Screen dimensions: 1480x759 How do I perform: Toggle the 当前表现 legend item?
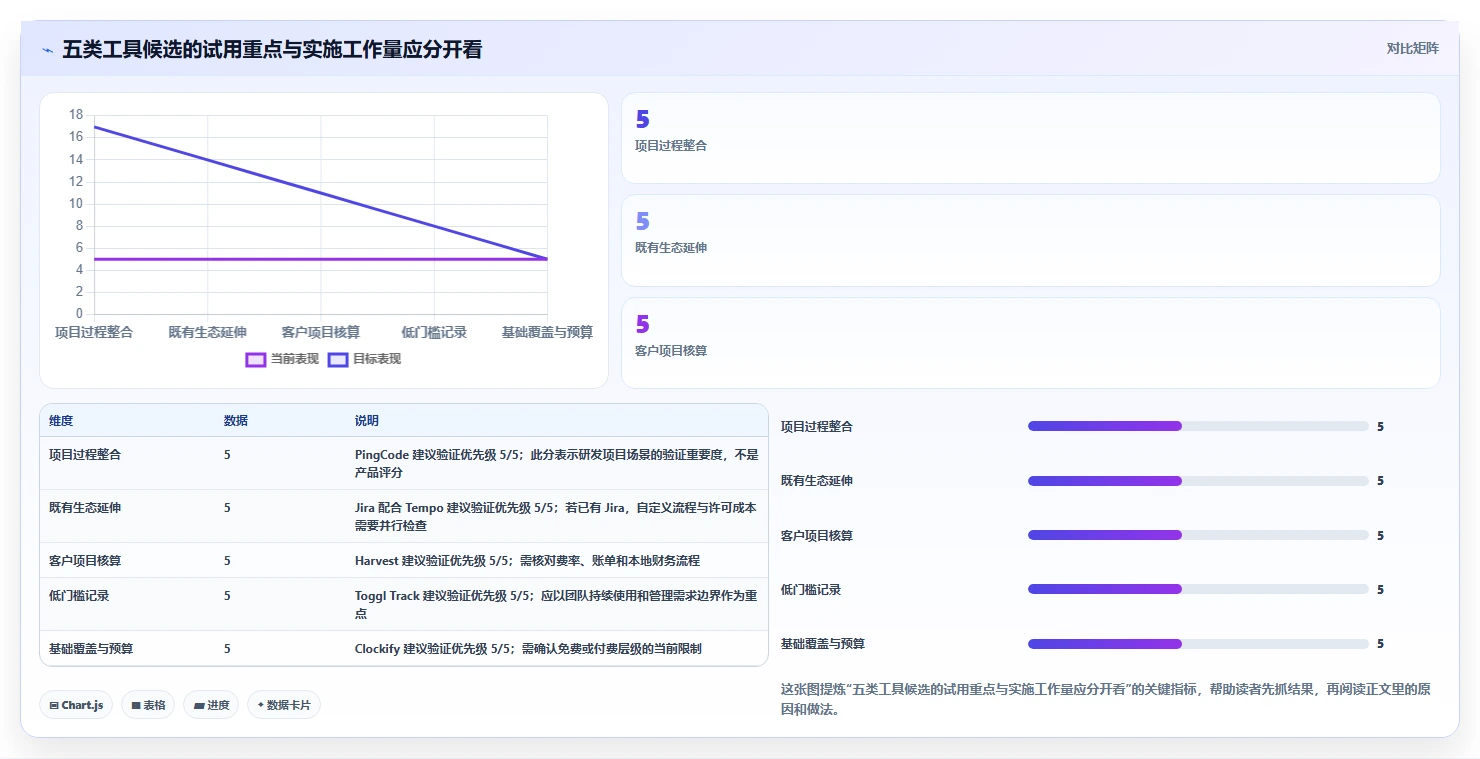coord(282,359)
